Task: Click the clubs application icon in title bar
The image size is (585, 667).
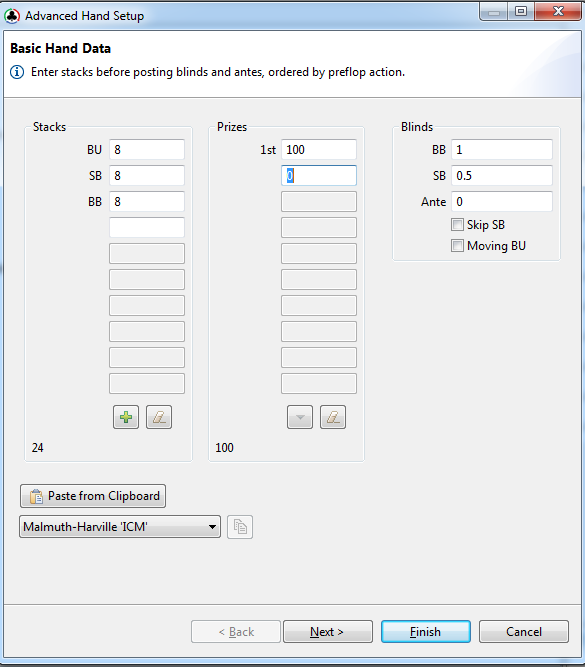Action: click(x=12, y=16)
